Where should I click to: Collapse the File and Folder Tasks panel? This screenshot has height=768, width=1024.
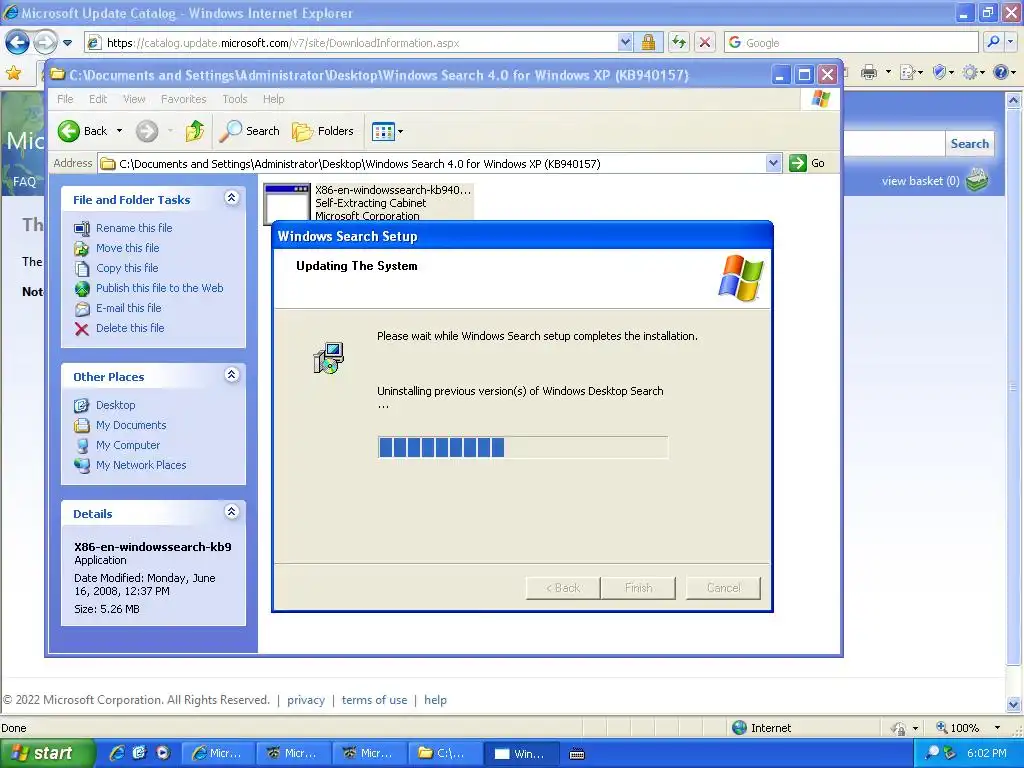231,198
